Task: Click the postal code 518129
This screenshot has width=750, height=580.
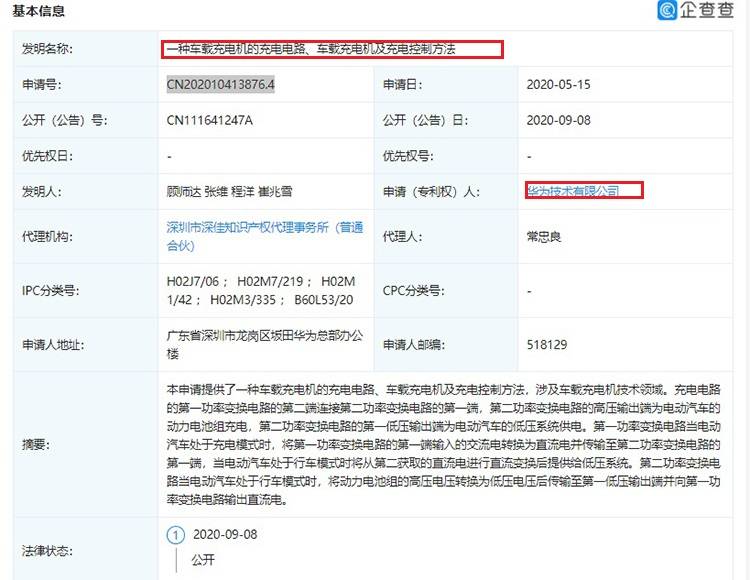Action: click(x=547, y=344)
